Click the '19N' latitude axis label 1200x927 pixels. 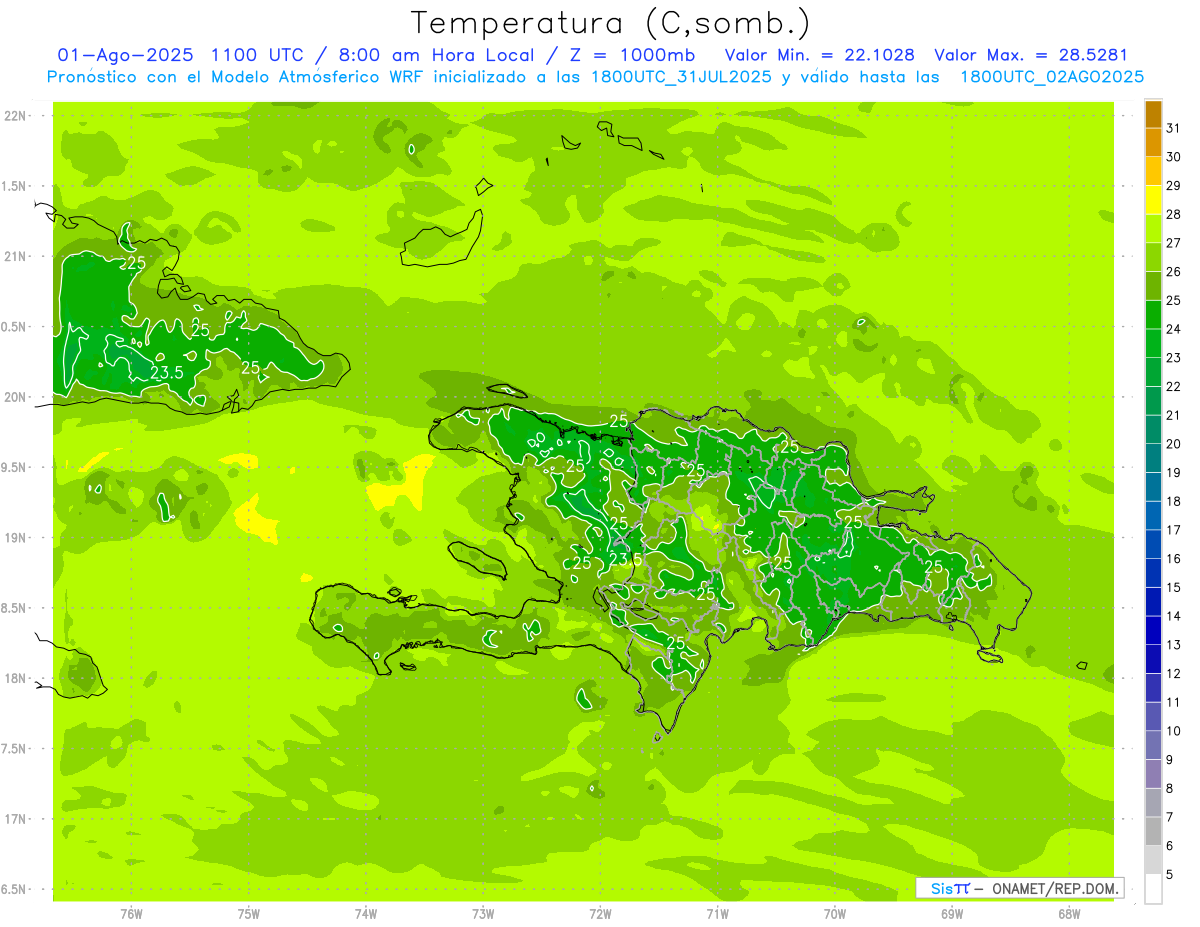(15, 537)
